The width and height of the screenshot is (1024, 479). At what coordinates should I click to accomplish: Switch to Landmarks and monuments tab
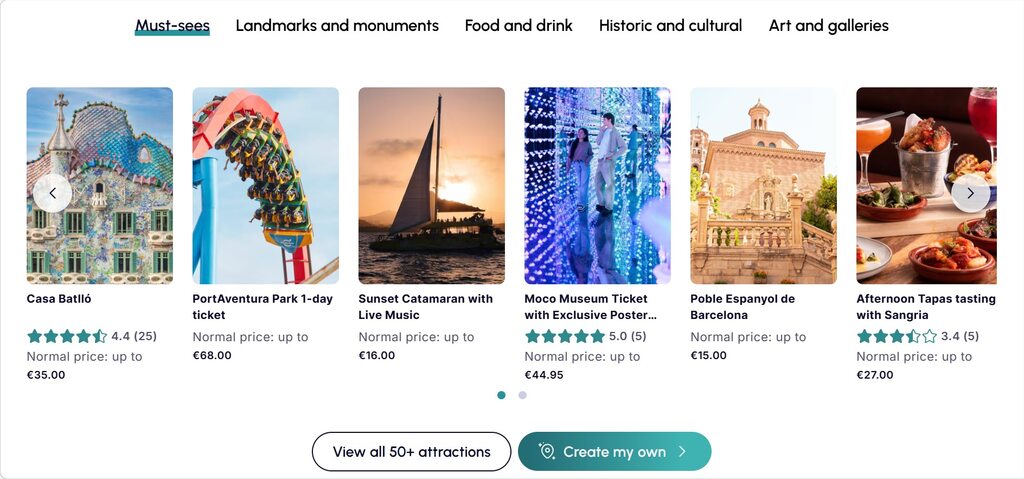pyautogui.click(x=337, y=26)
